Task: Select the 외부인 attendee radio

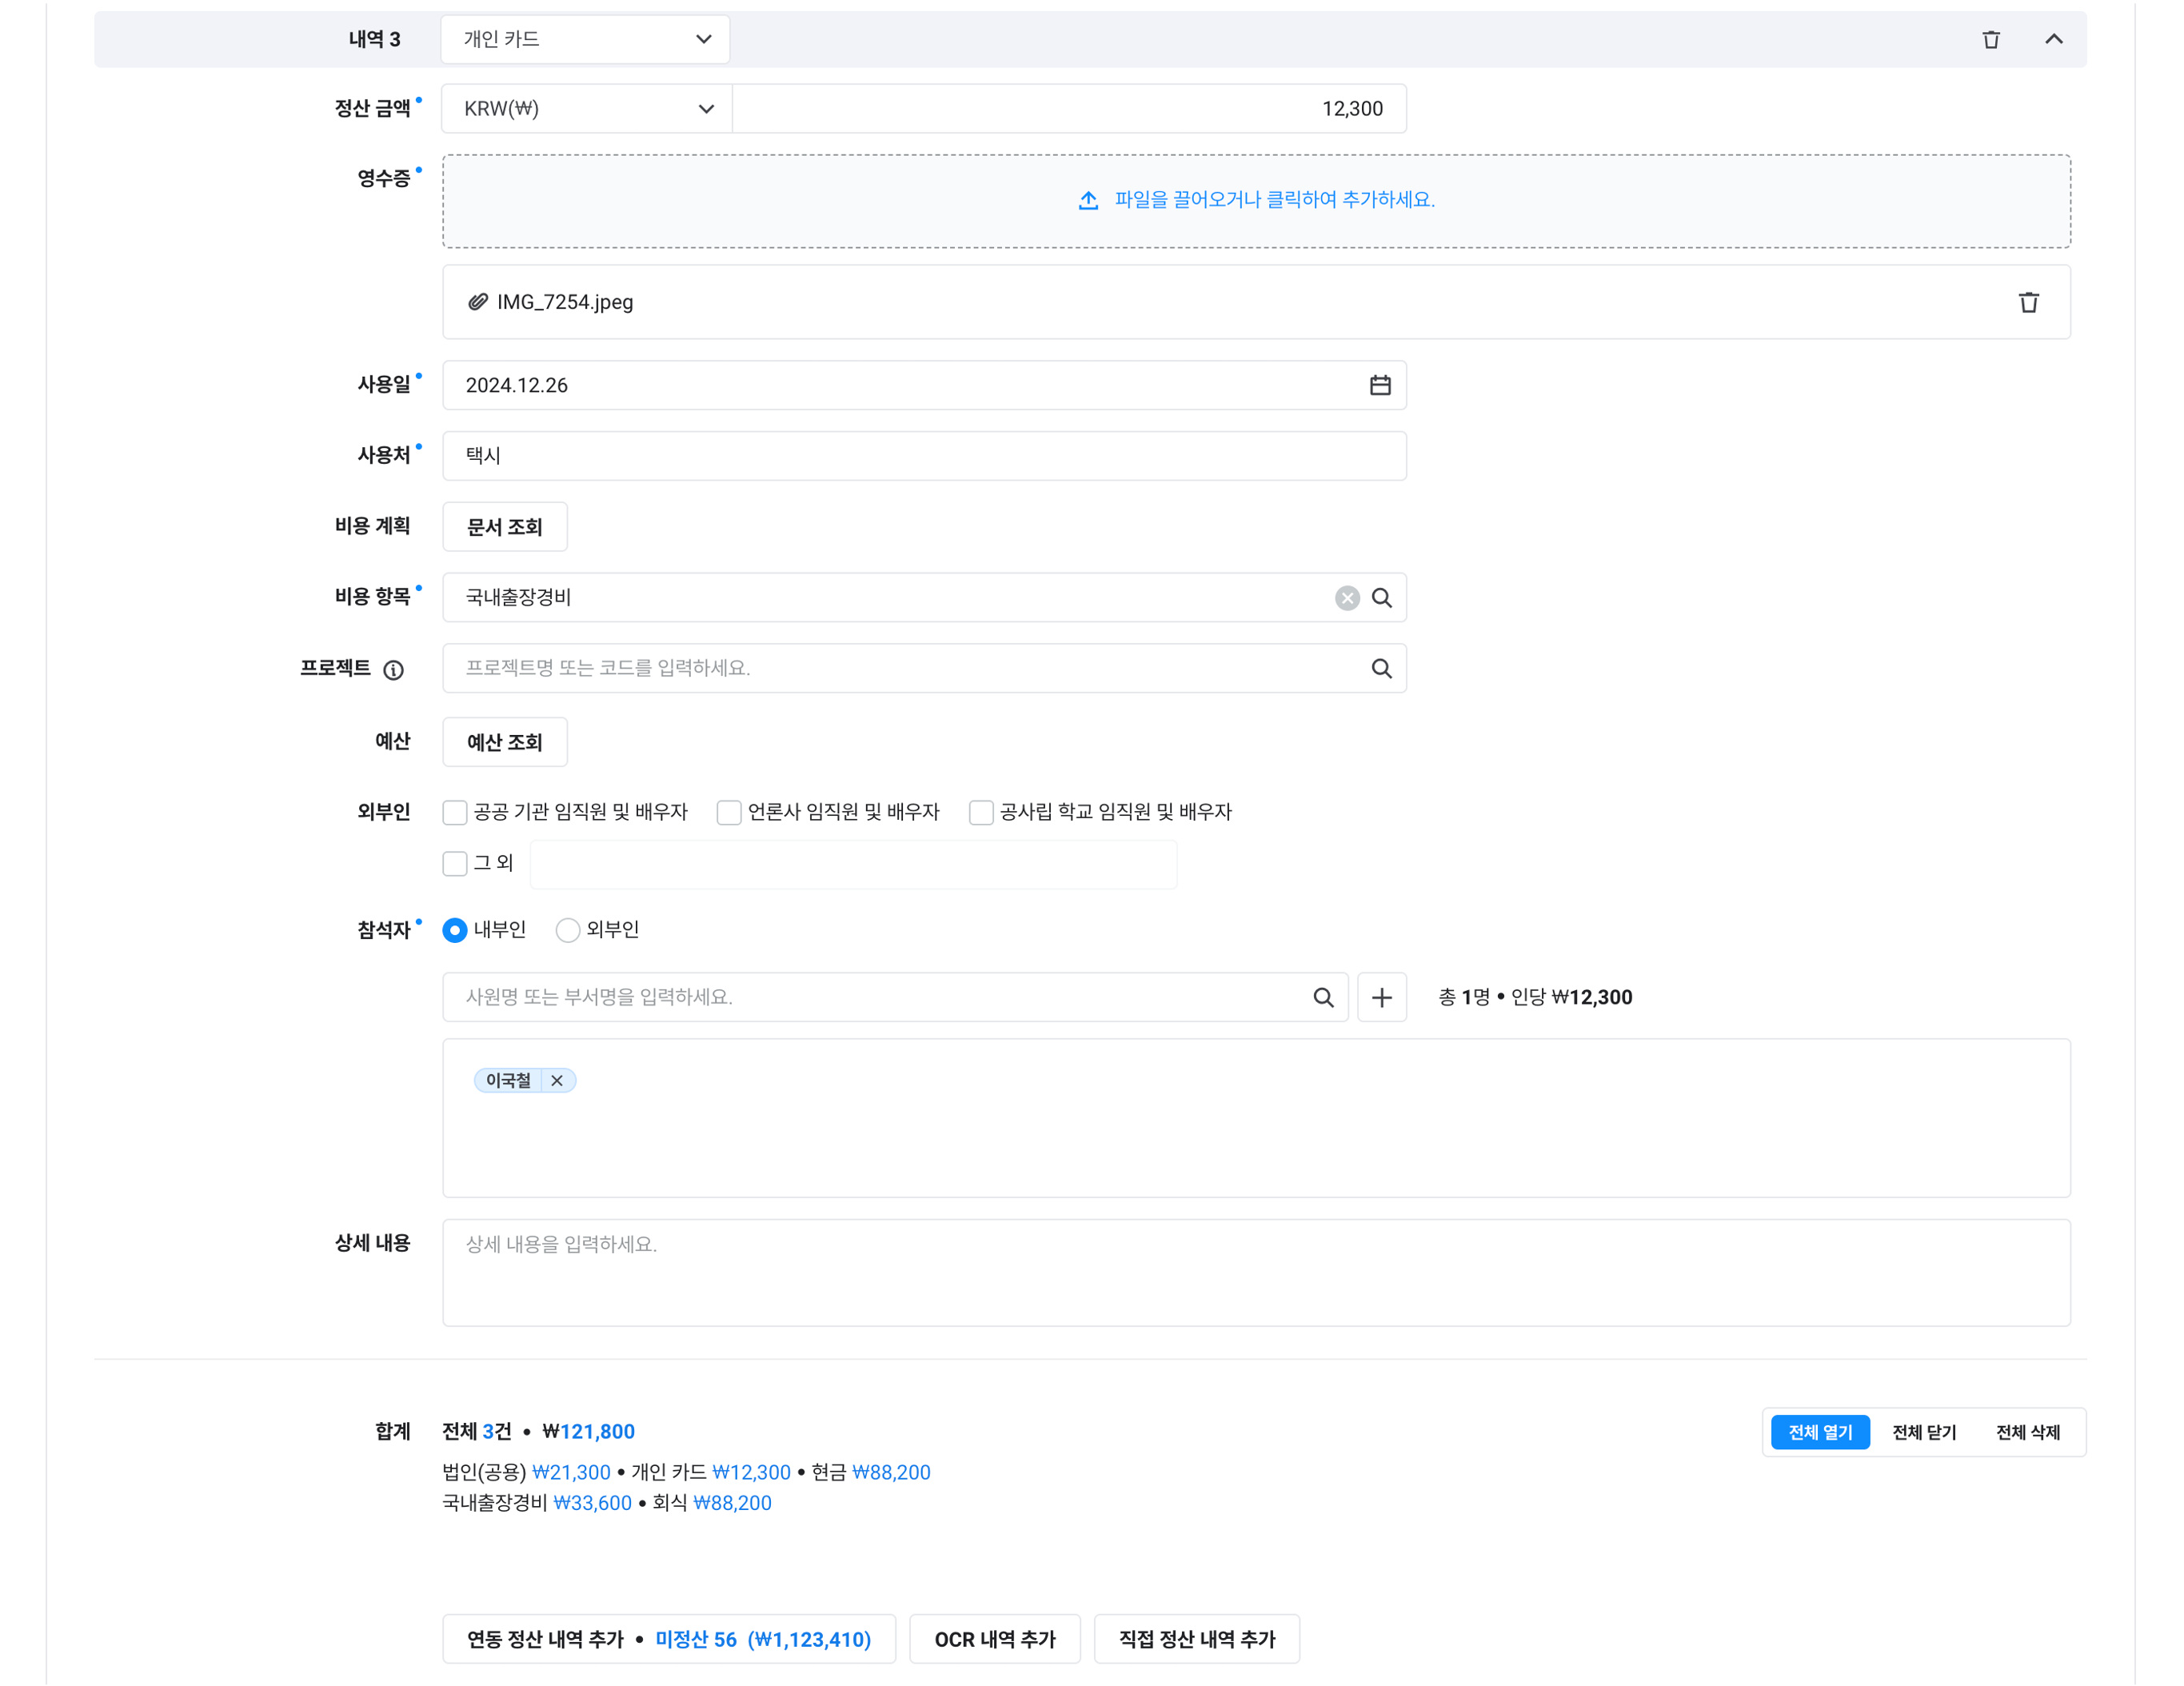Action: 568,930
